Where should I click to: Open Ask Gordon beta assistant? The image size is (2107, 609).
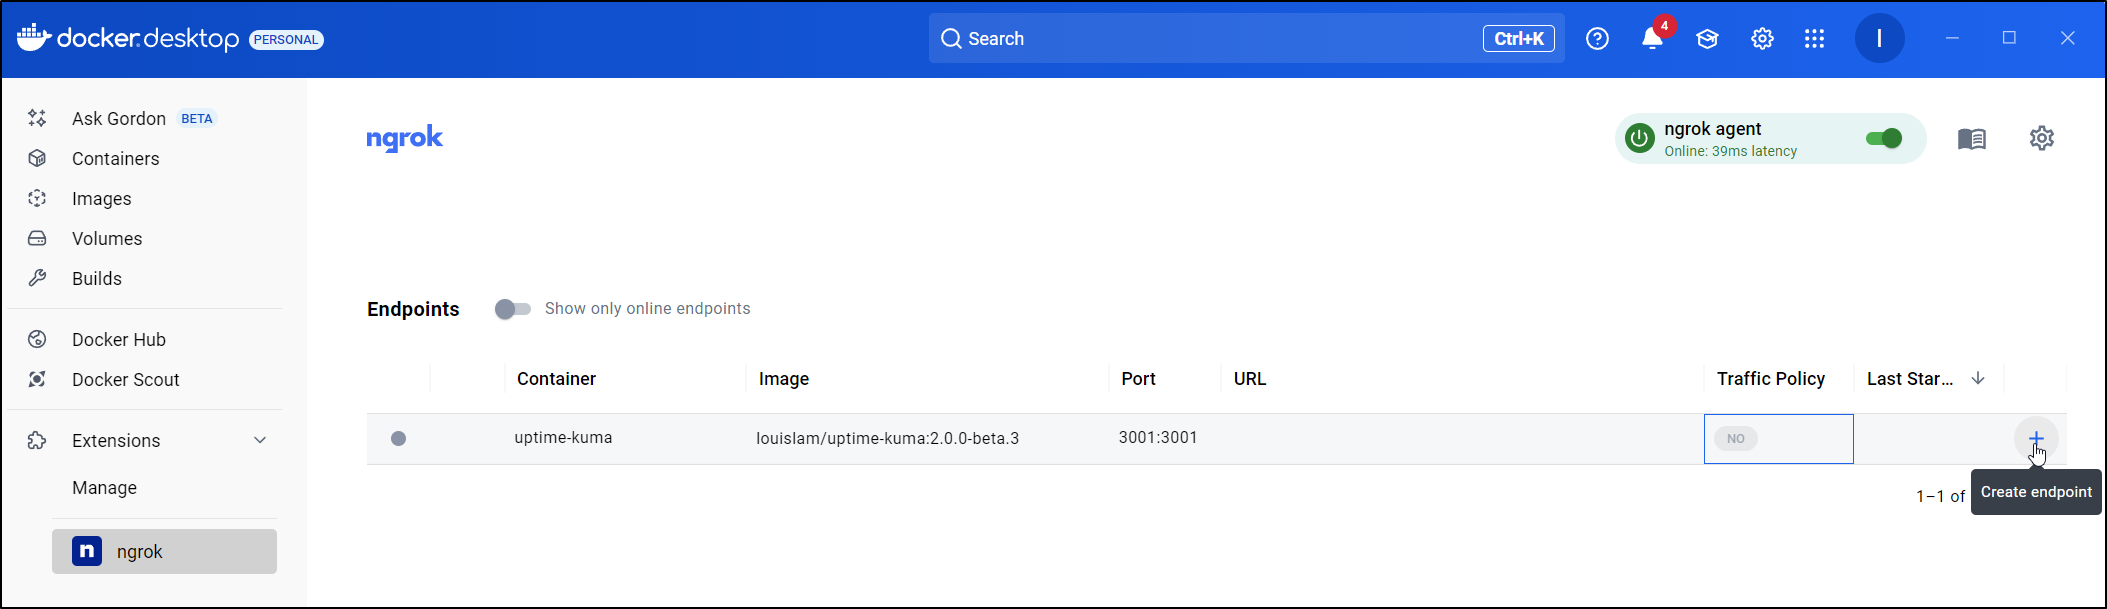click(119, 119)
